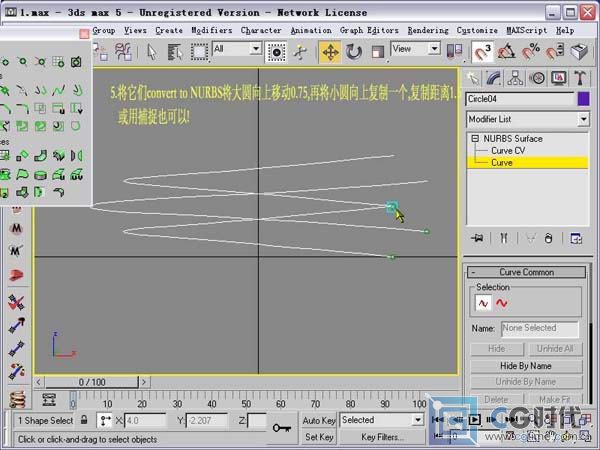
Task: Step time slider back arrow
Action: (39, 382)
